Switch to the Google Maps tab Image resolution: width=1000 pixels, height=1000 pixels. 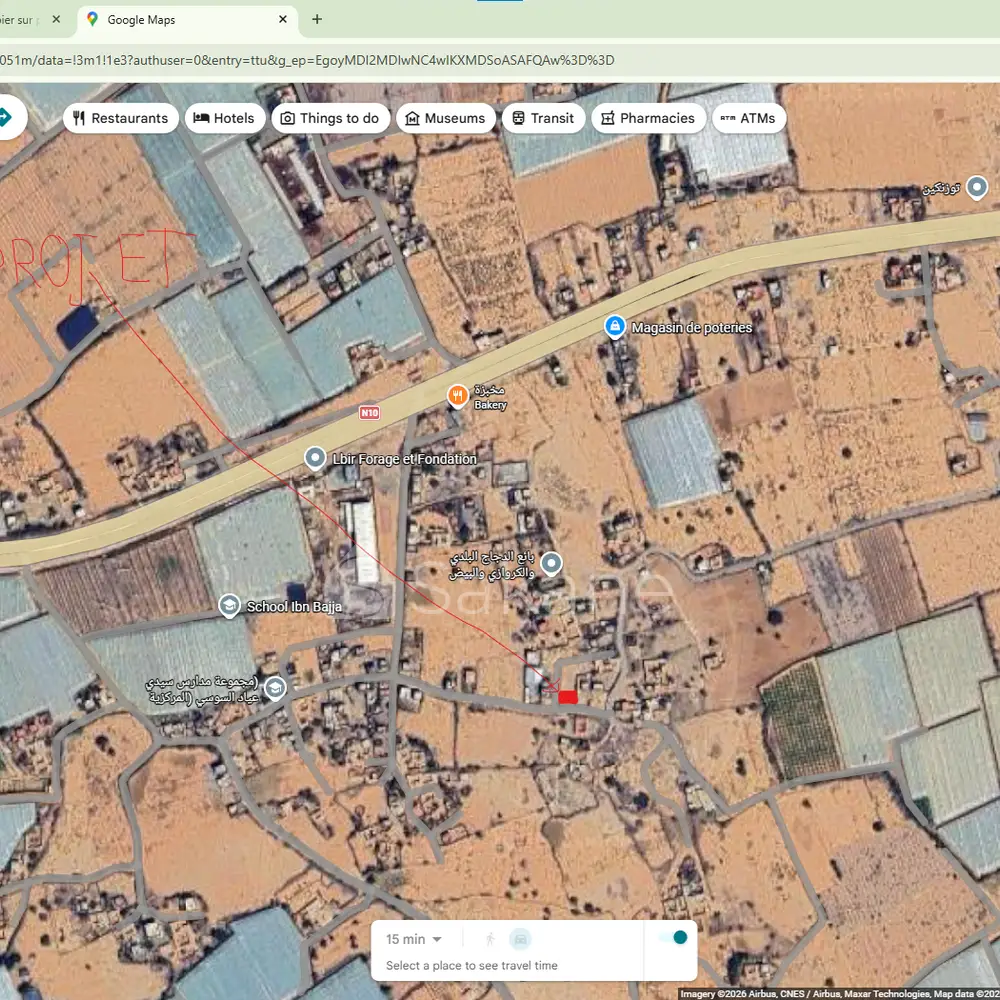[180, 19]
